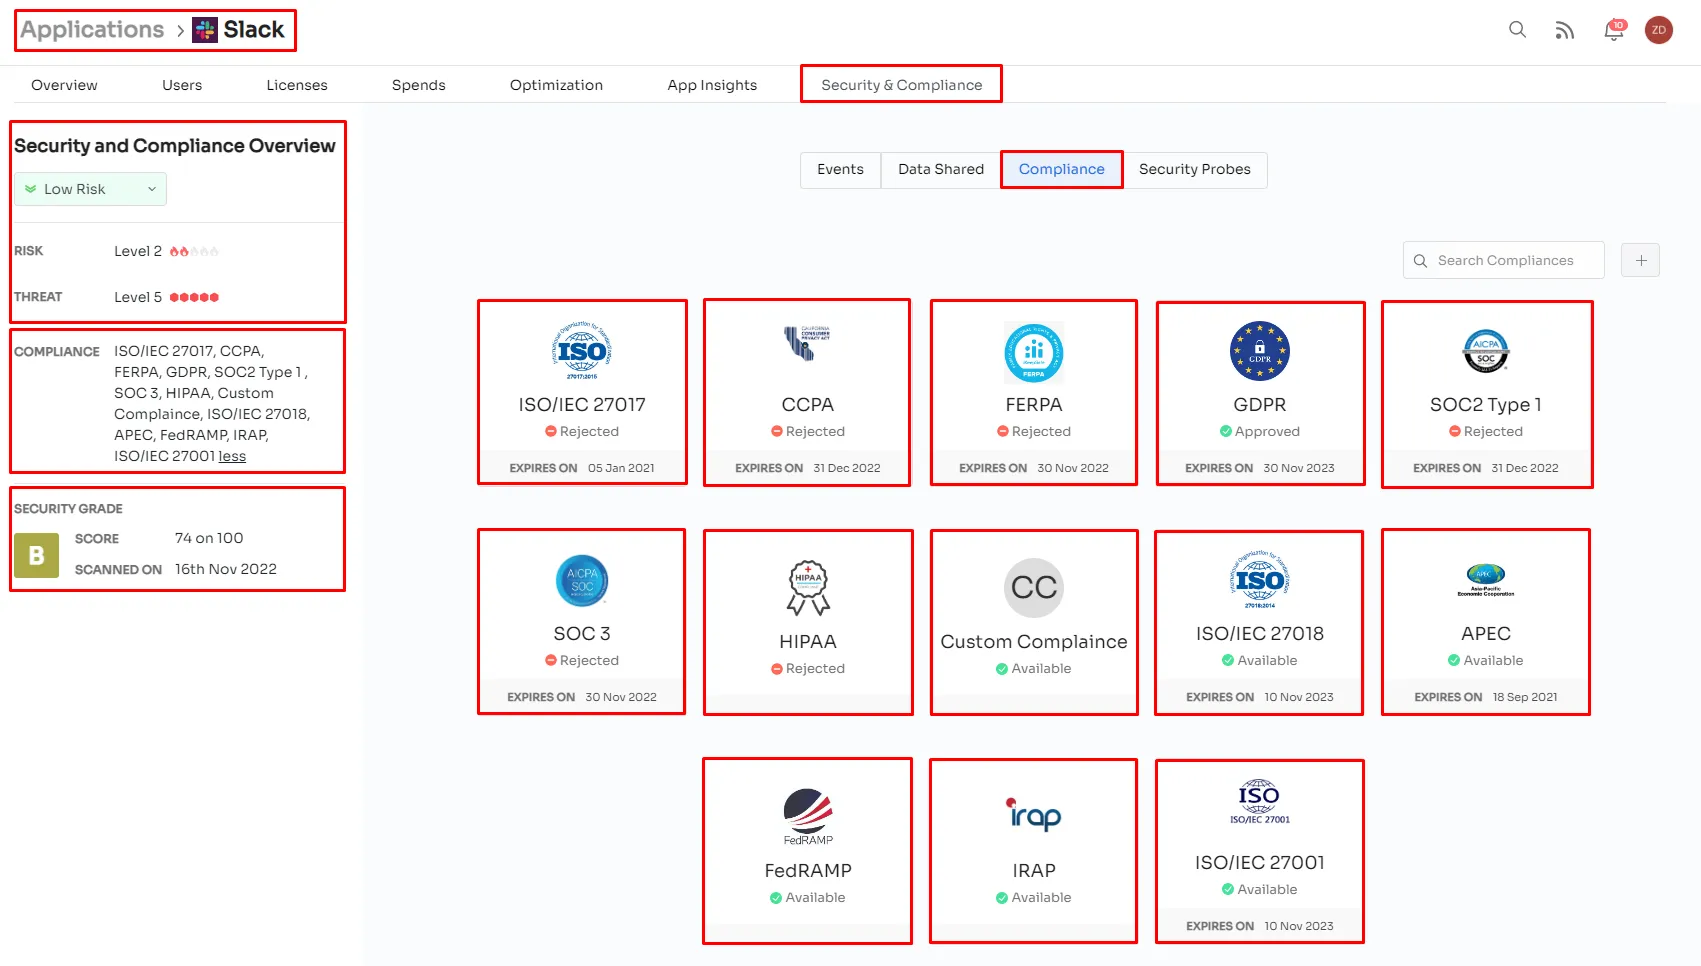Click the FedRAMP logo
Viewport: 1701px width, 966px height.
[808, 816]
